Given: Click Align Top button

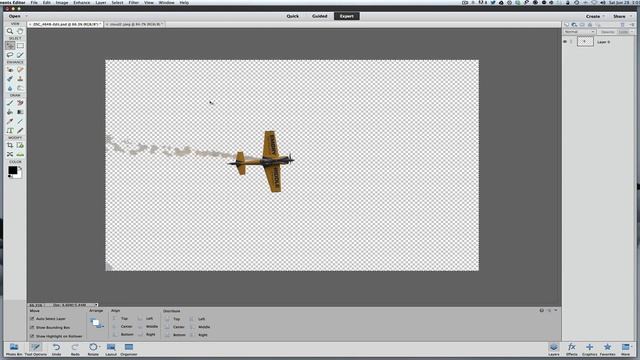Looking at the screenshot, I should 121,319.
